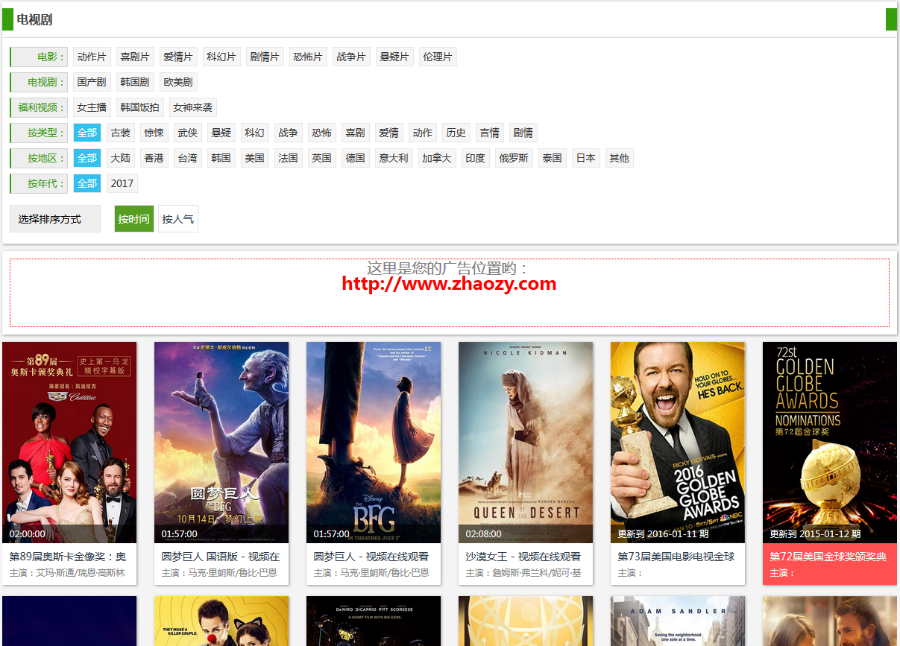Filter by 俄罗斯 region

point(514,158)
